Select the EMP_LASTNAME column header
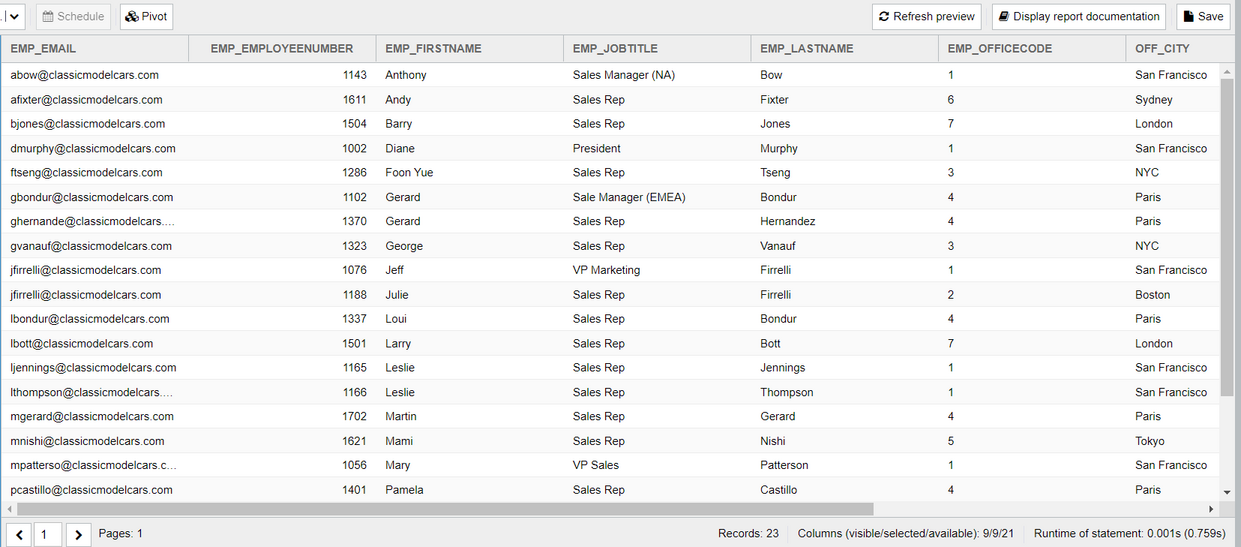 [x=806, y=48]
